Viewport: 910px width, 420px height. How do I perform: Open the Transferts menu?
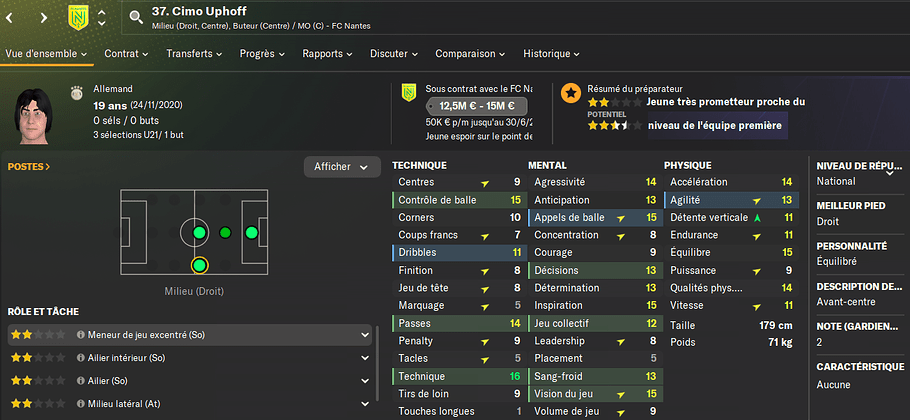click(x=194, y=53)
